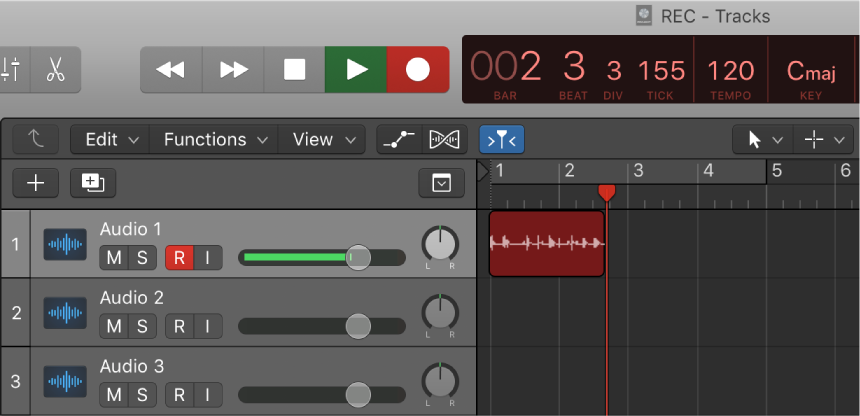Select track header number 2
The image size is (860, 416).
pos(15,313)
